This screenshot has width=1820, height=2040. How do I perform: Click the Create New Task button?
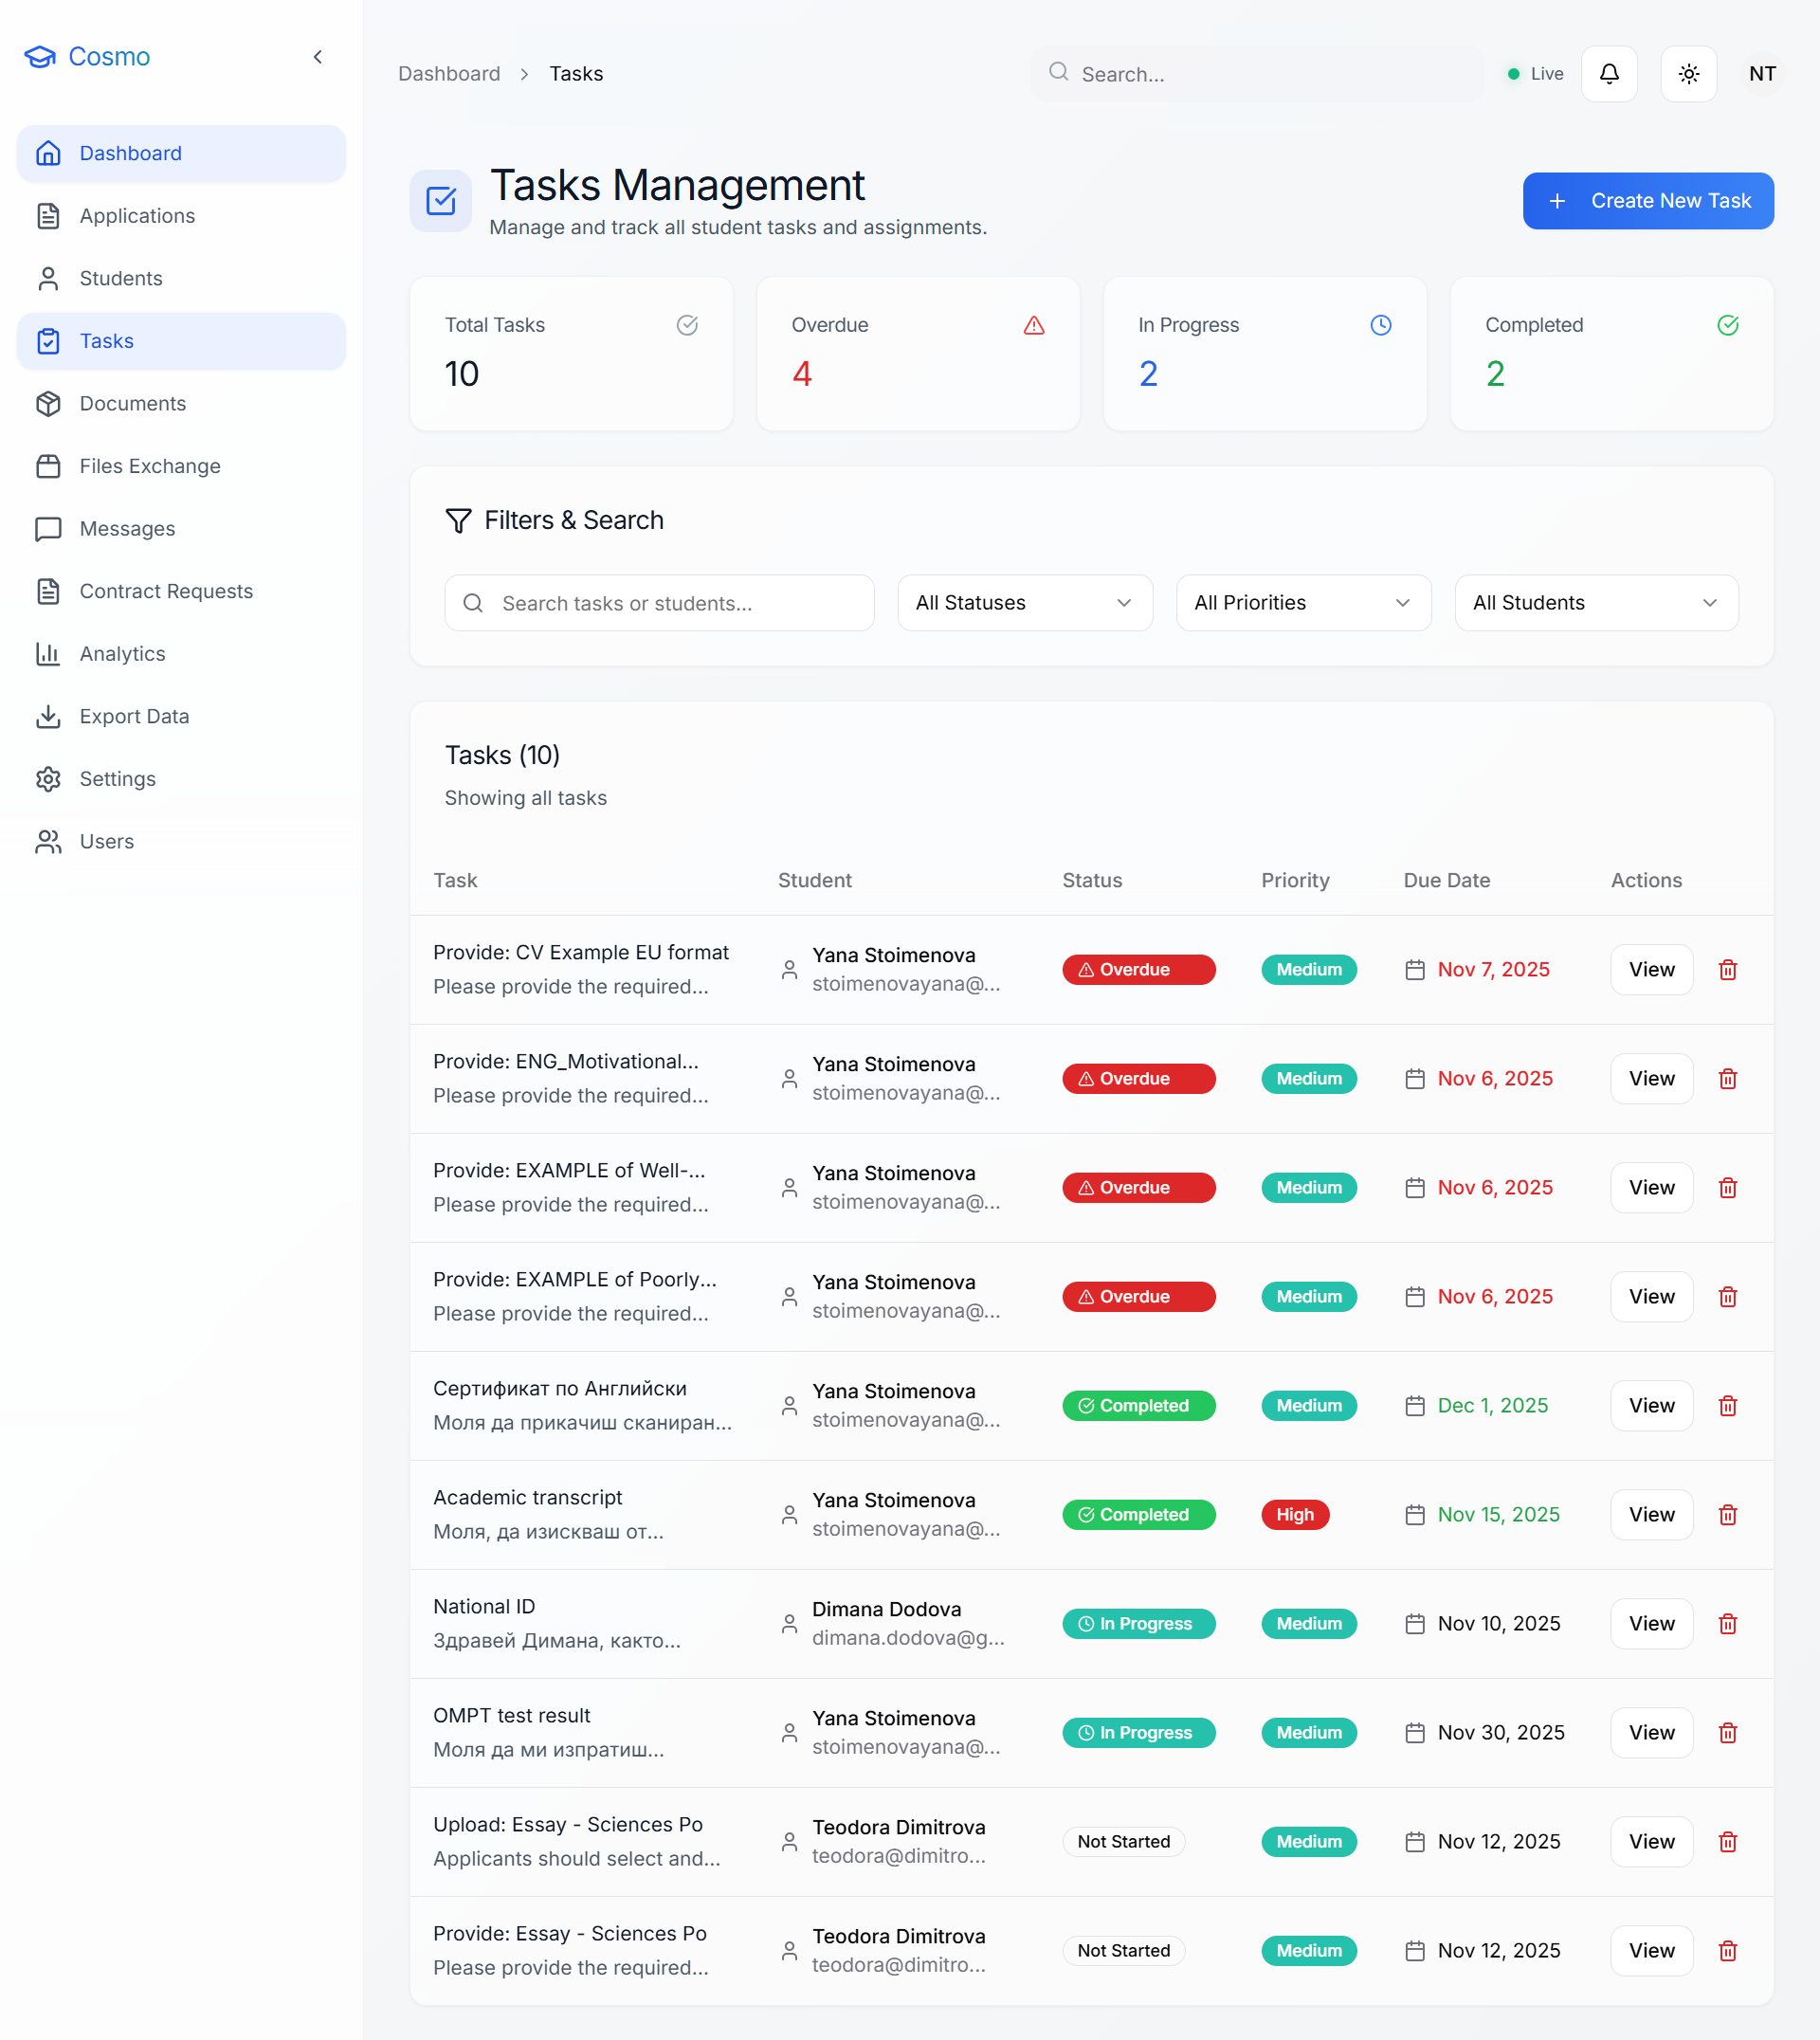1647,201
